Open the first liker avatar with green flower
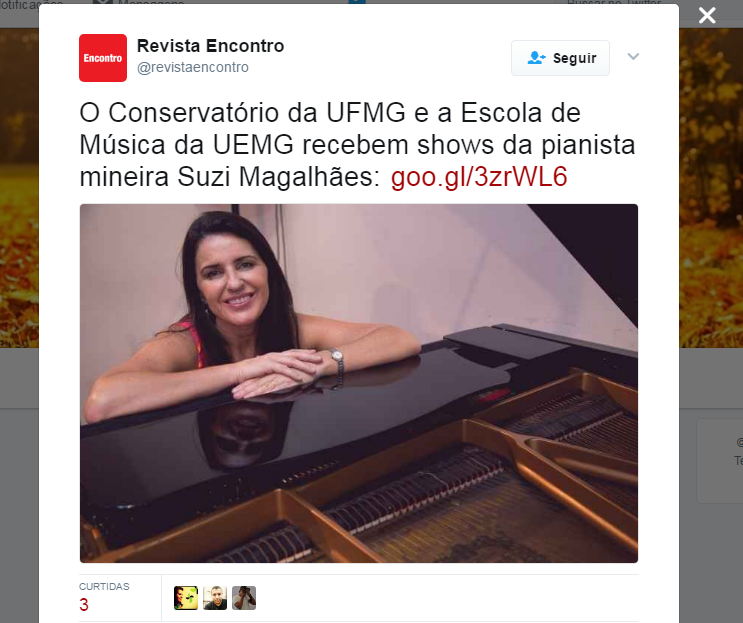The width and height of the screenshot is (743, 623). pyautogui.click(x=186, y=598)
